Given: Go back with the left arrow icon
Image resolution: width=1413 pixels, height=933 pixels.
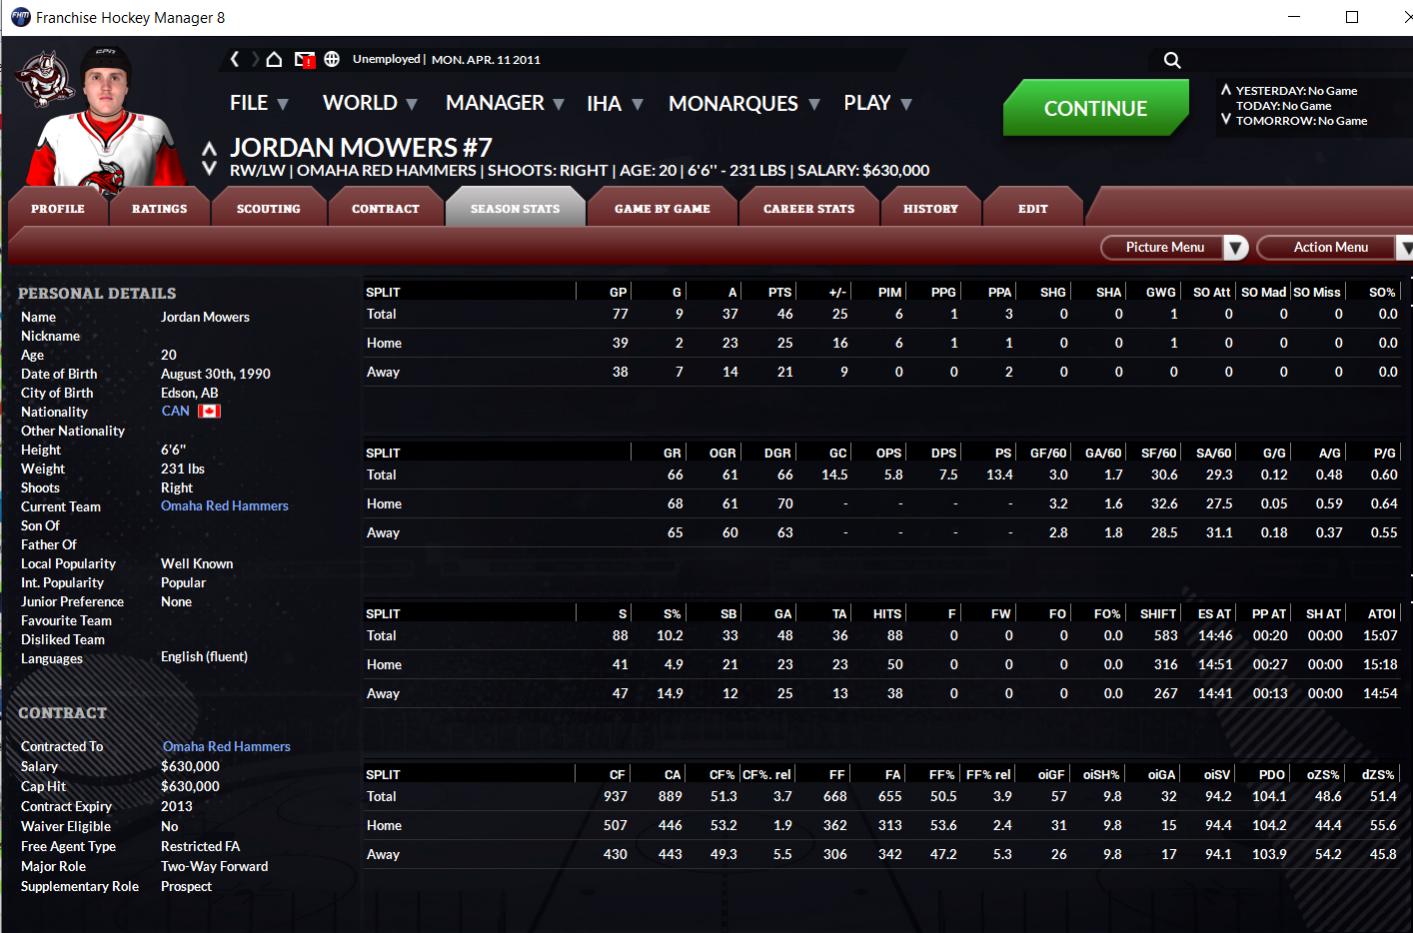Looking at the screenshot, I should [x=235, y=59].
